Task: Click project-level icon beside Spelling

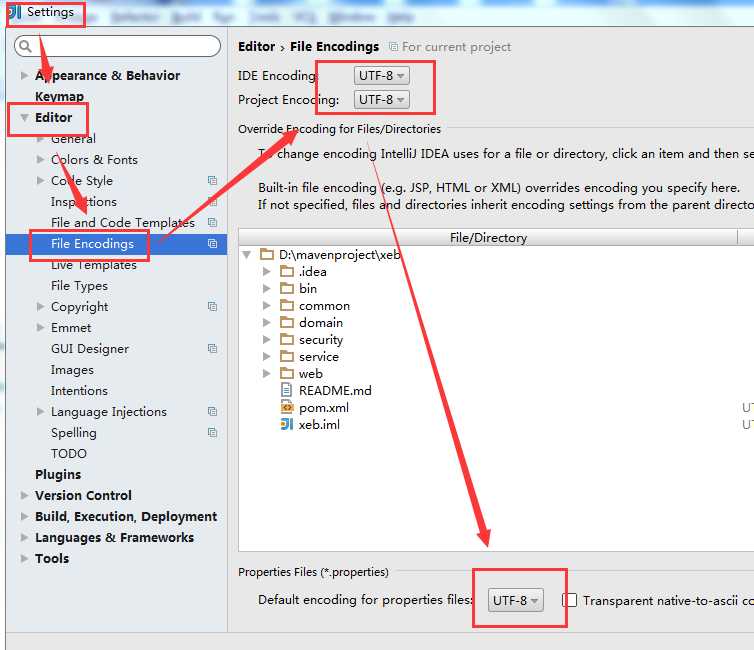Action: 212,432
